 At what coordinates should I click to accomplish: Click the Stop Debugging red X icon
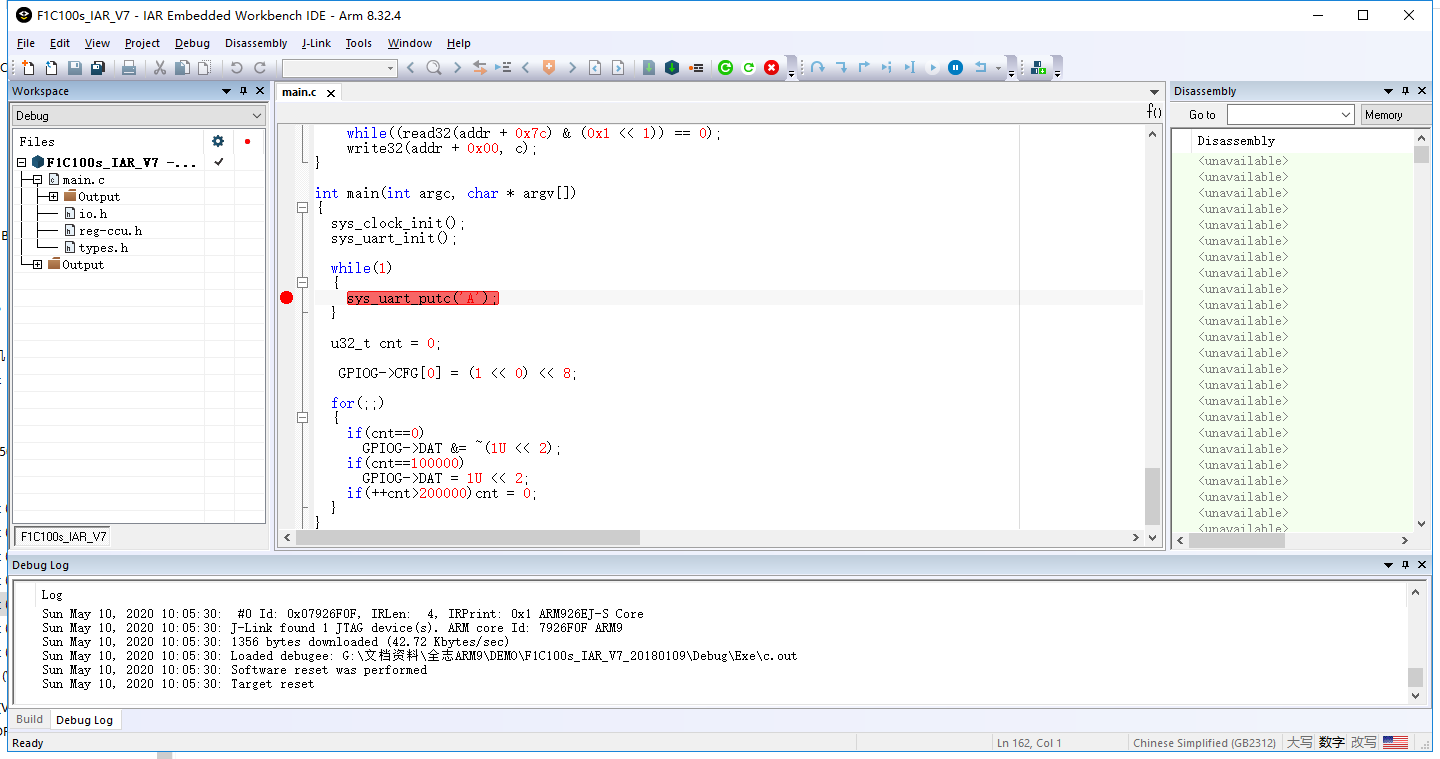771,68
